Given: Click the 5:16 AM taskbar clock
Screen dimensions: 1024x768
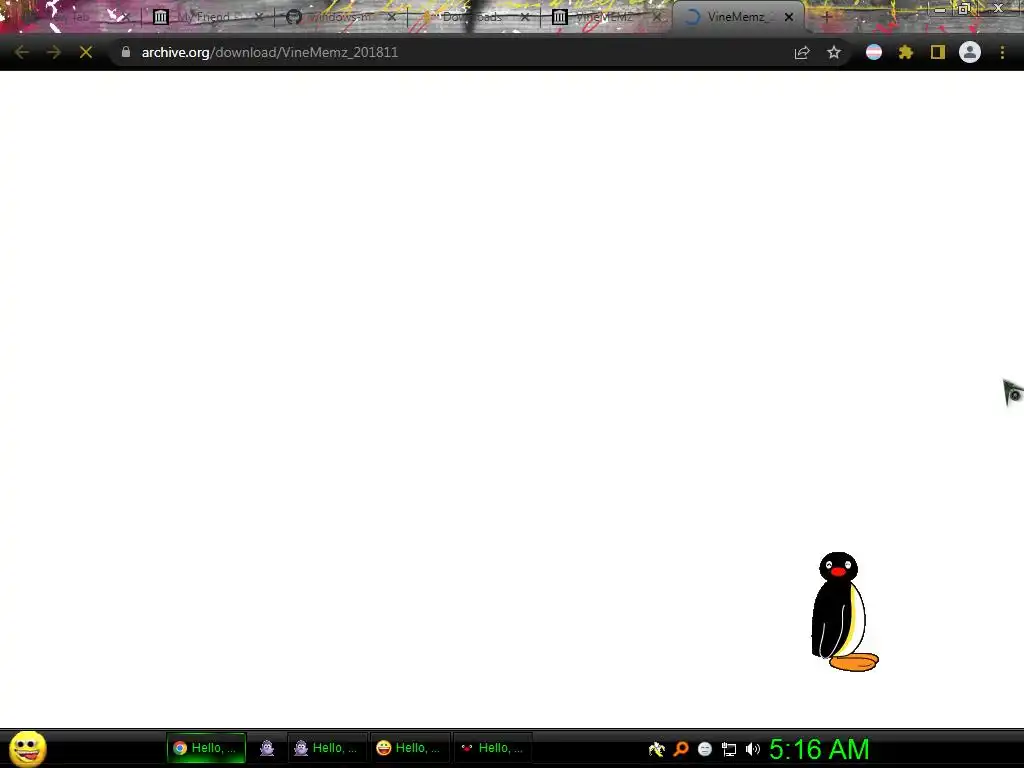Looking at the screenshot, I should pyautogui.click(x=819, y=749).
